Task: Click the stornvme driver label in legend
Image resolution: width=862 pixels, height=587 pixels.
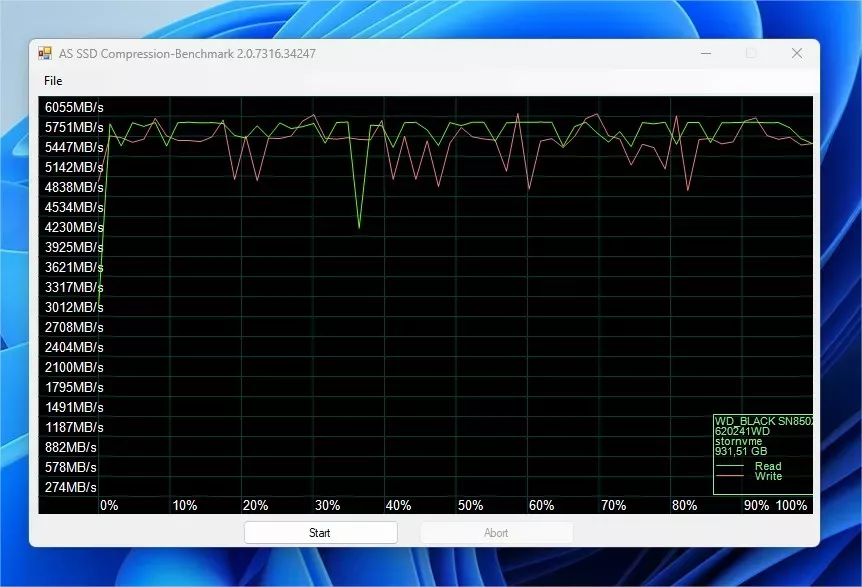Action: click(x=737, y=441)
